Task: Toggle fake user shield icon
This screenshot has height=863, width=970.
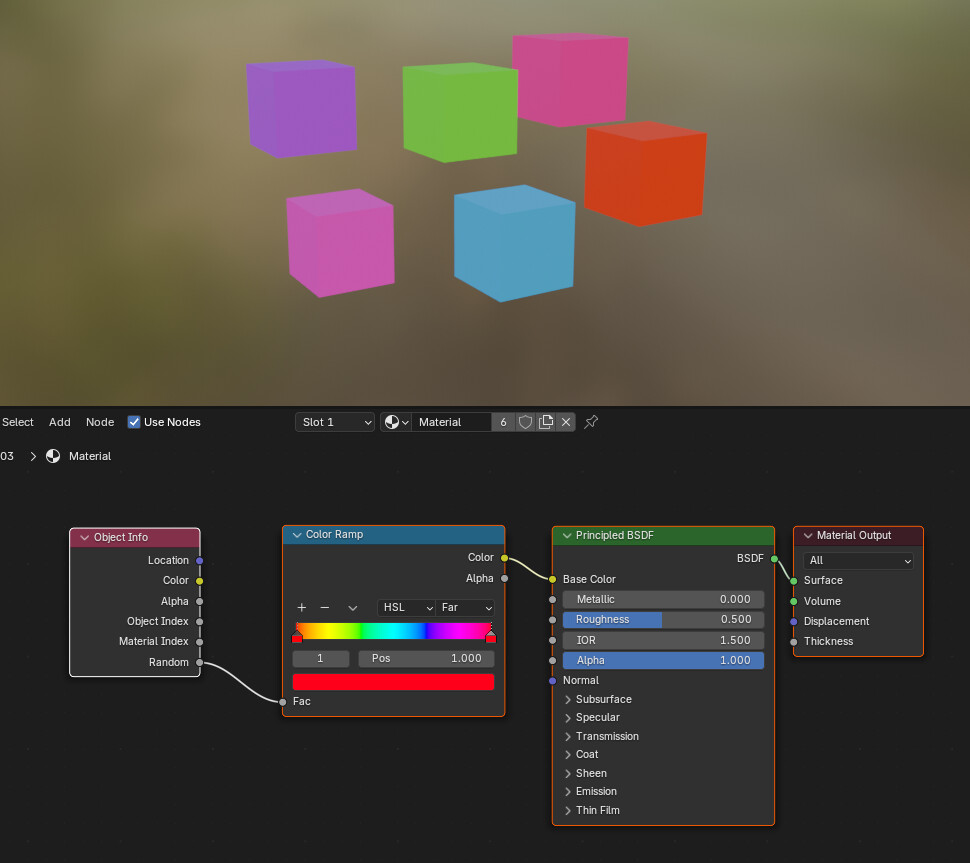Action: tap(525, 422)
